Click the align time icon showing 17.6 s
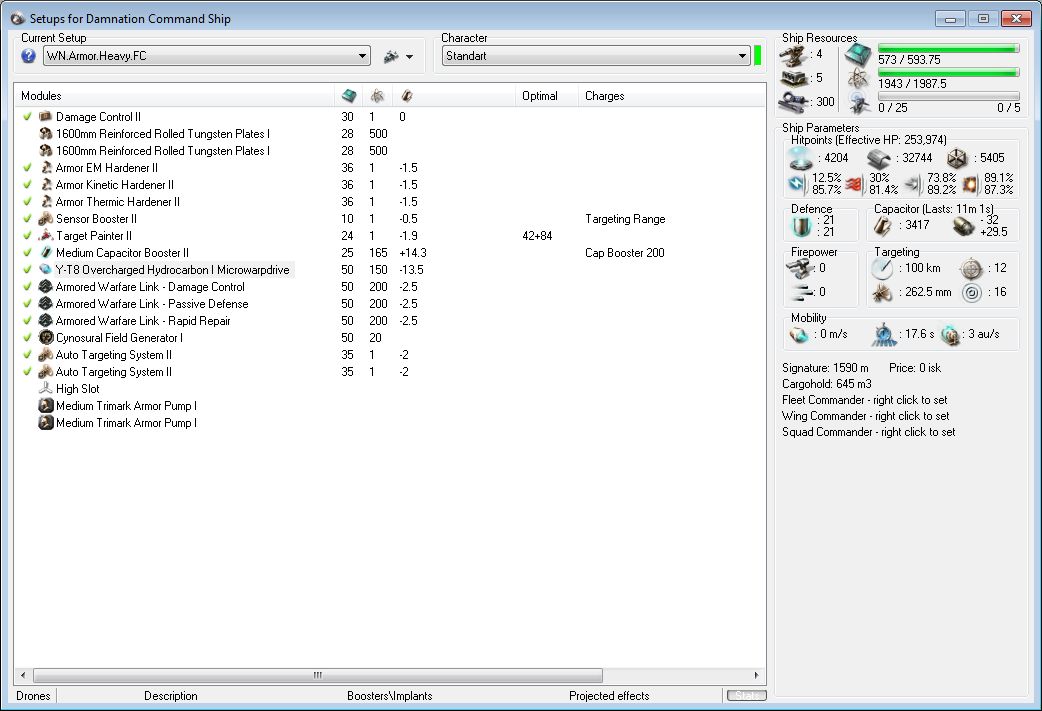Screen dimensions: 1042x711 (x=885, y=334)
